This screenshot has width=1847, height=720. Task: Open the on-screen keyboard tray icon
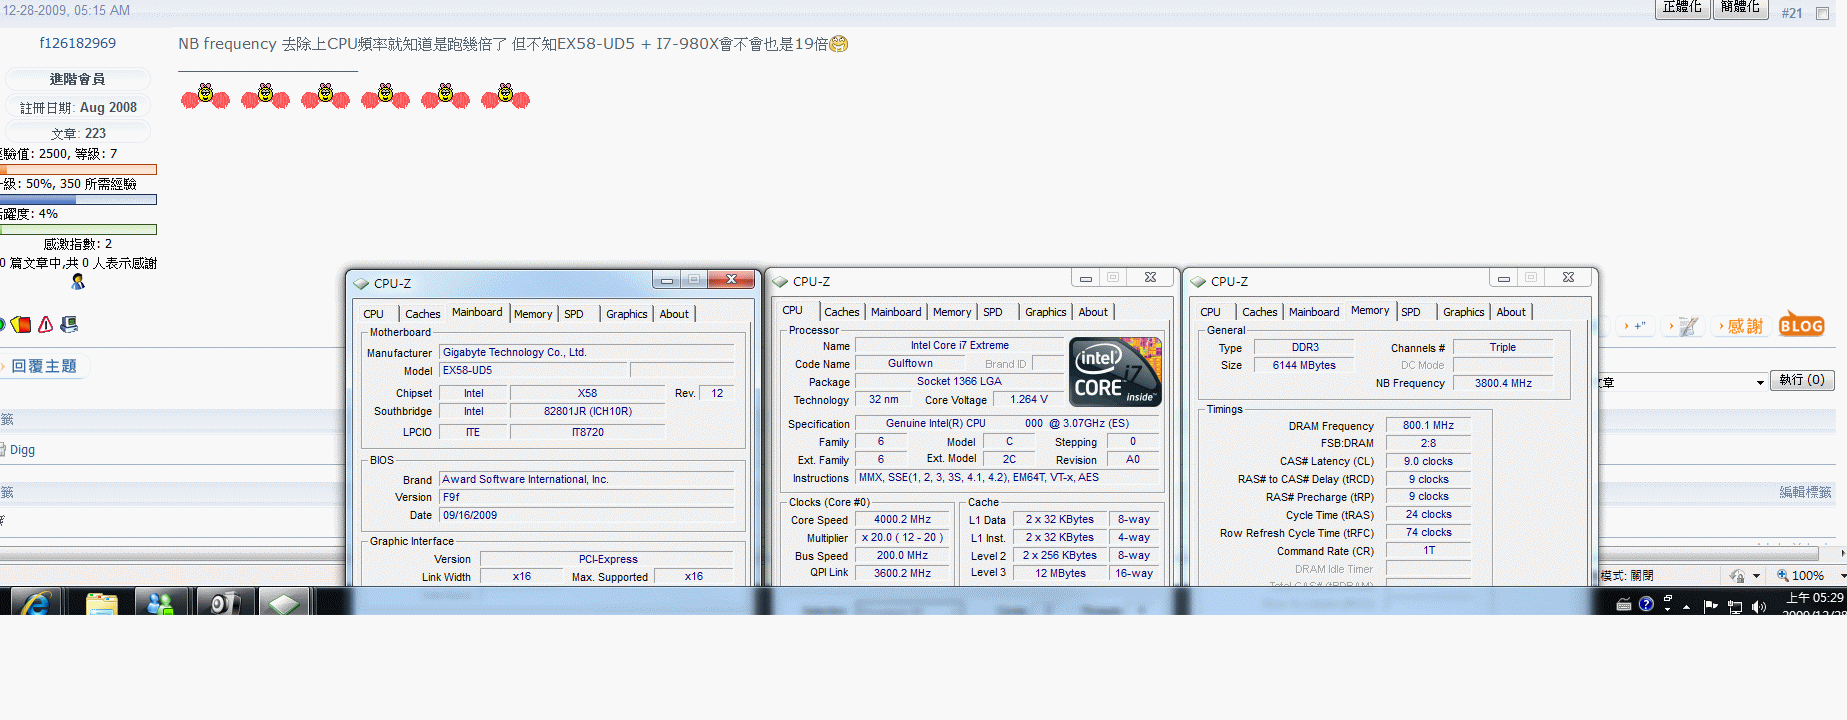point(1623,605)
